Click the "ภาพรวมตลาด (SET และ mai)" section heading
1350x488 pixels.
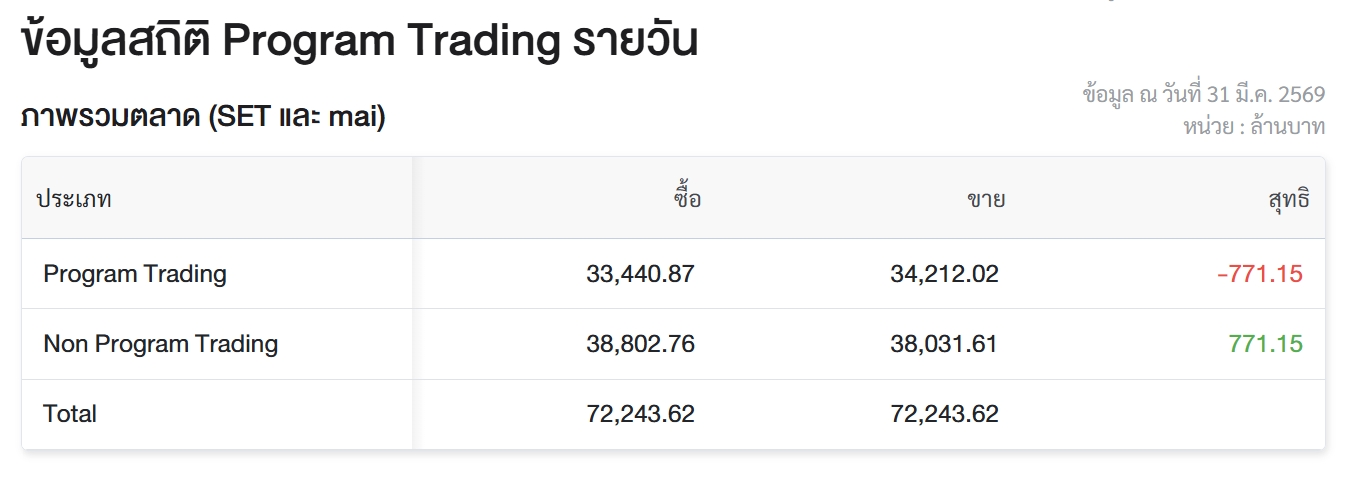203,117
